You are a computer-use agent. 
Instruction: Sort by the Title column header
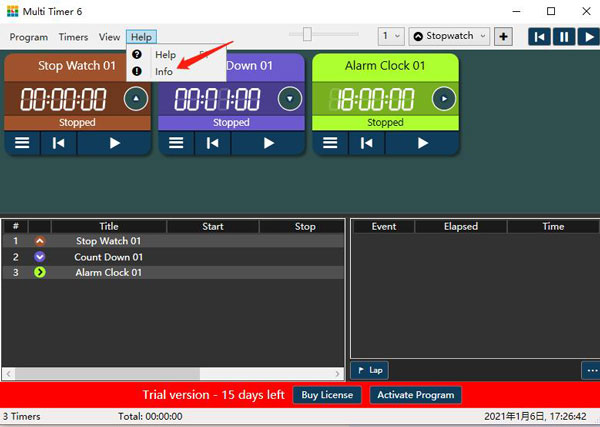pyautogui.click(x=109, y=226)
